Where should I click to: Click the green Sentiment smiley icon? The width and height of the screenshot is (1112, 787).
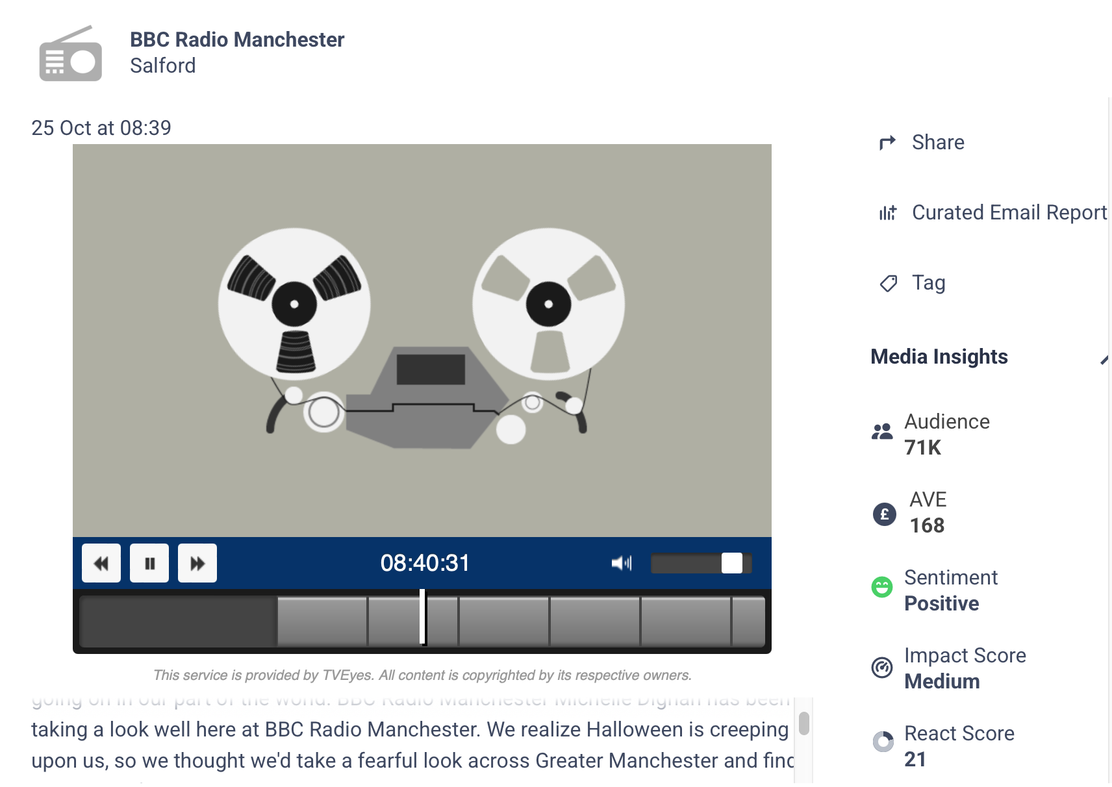tap(882, 587)
